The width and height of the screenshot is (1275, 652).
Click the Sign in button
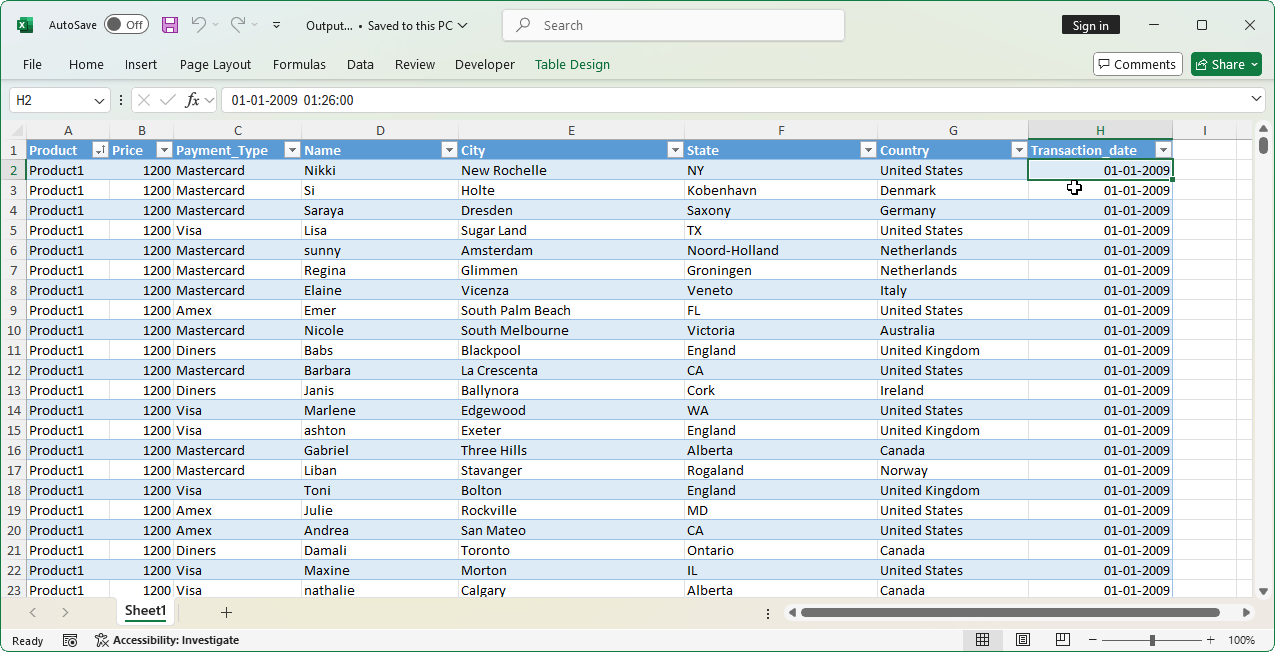(1090, 25)
